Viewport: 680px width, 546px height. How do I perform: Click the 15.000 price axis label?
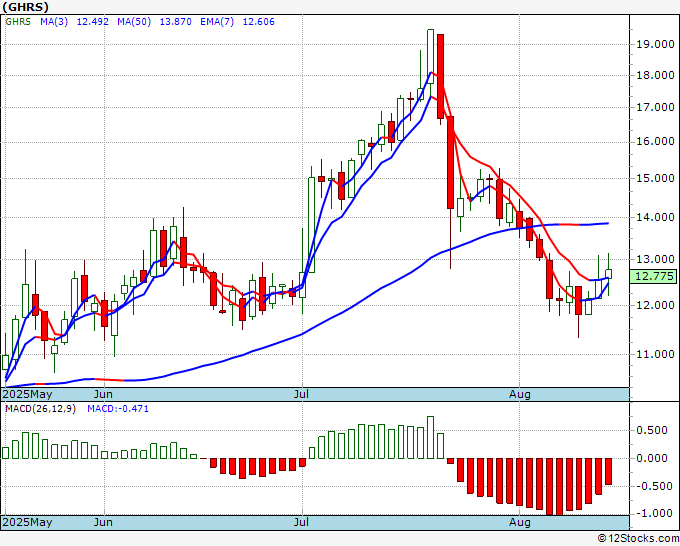(x=655, y=178)
